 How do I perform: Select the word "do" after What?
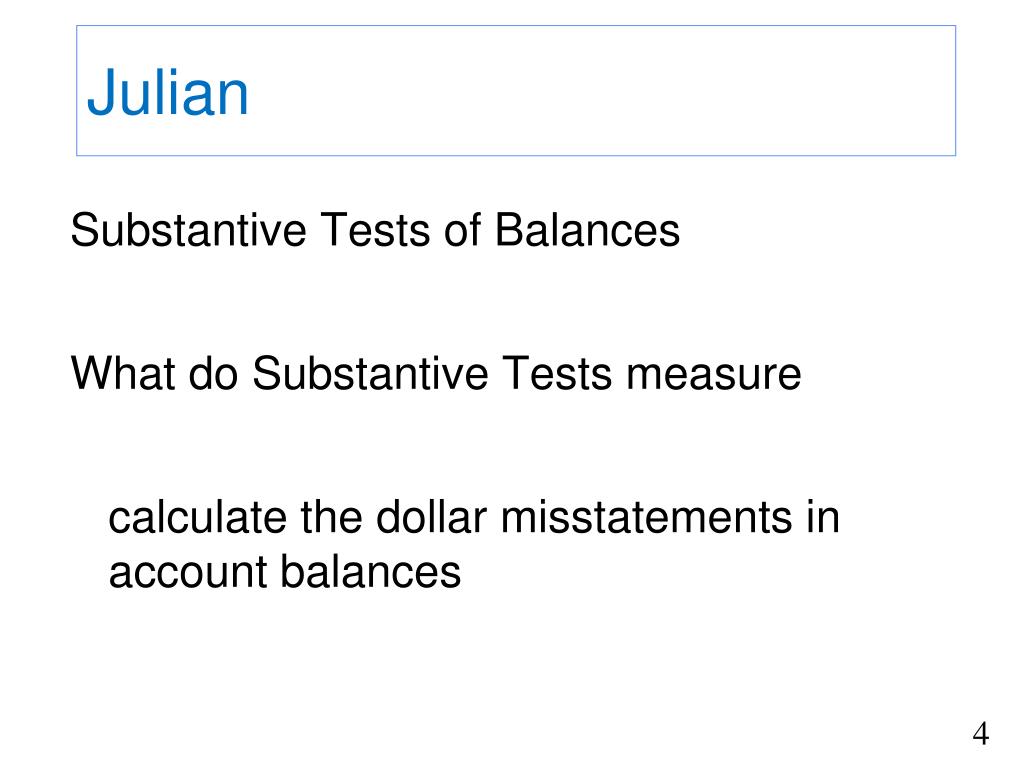213,374
